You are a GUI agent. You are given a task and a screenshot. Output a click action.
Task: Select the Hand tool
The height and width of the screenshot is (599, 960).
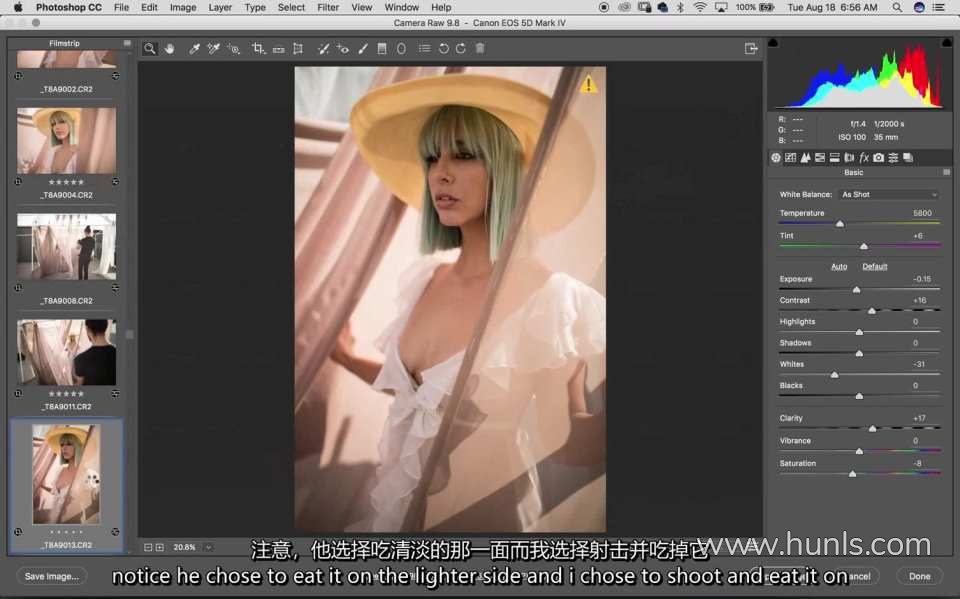point(170,48)
